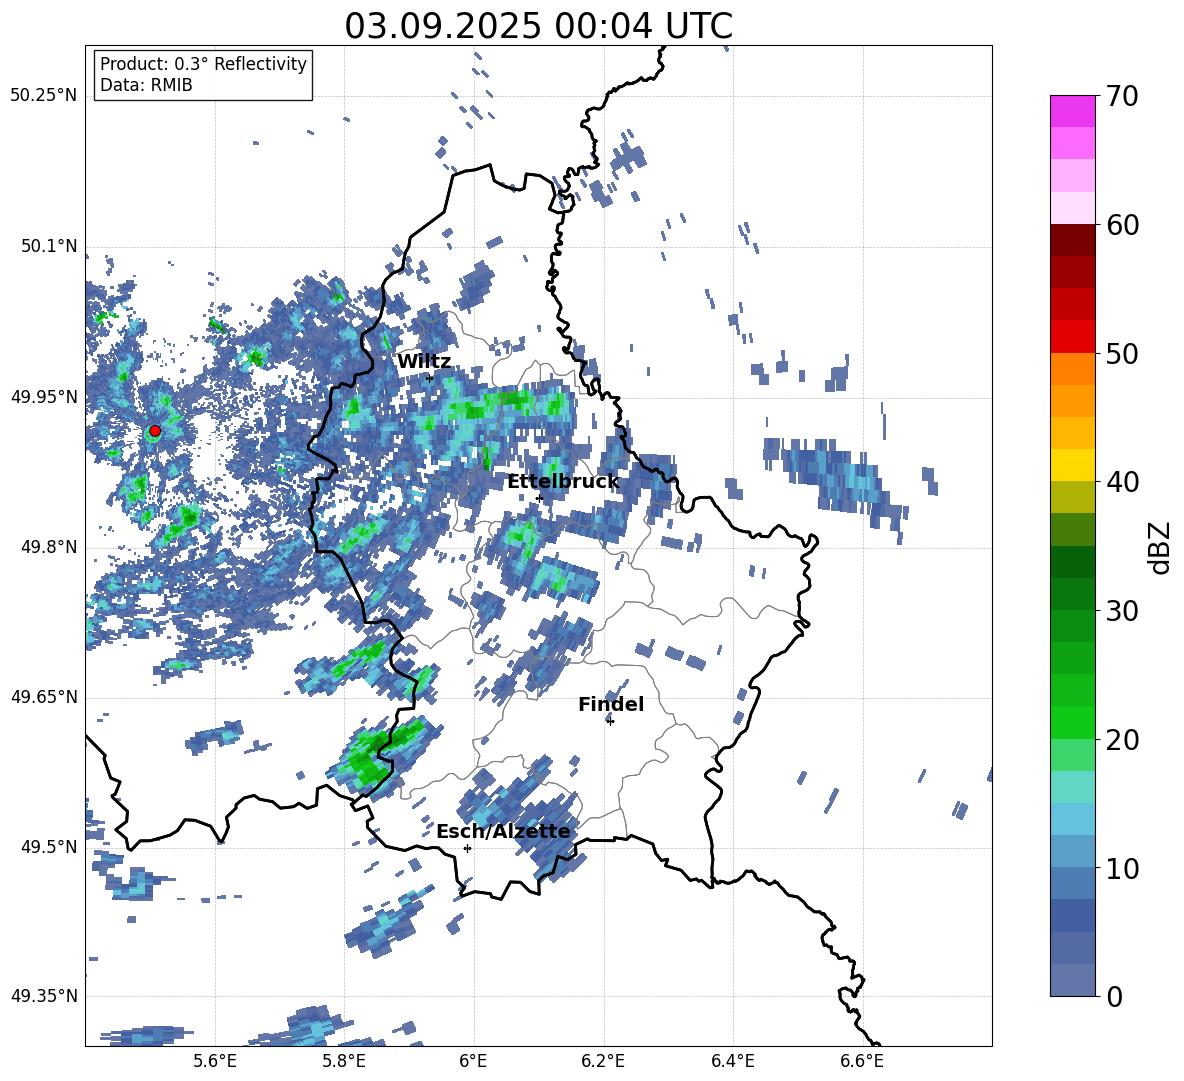Click the colorbar tick value 40

(x=1122, y=482)
